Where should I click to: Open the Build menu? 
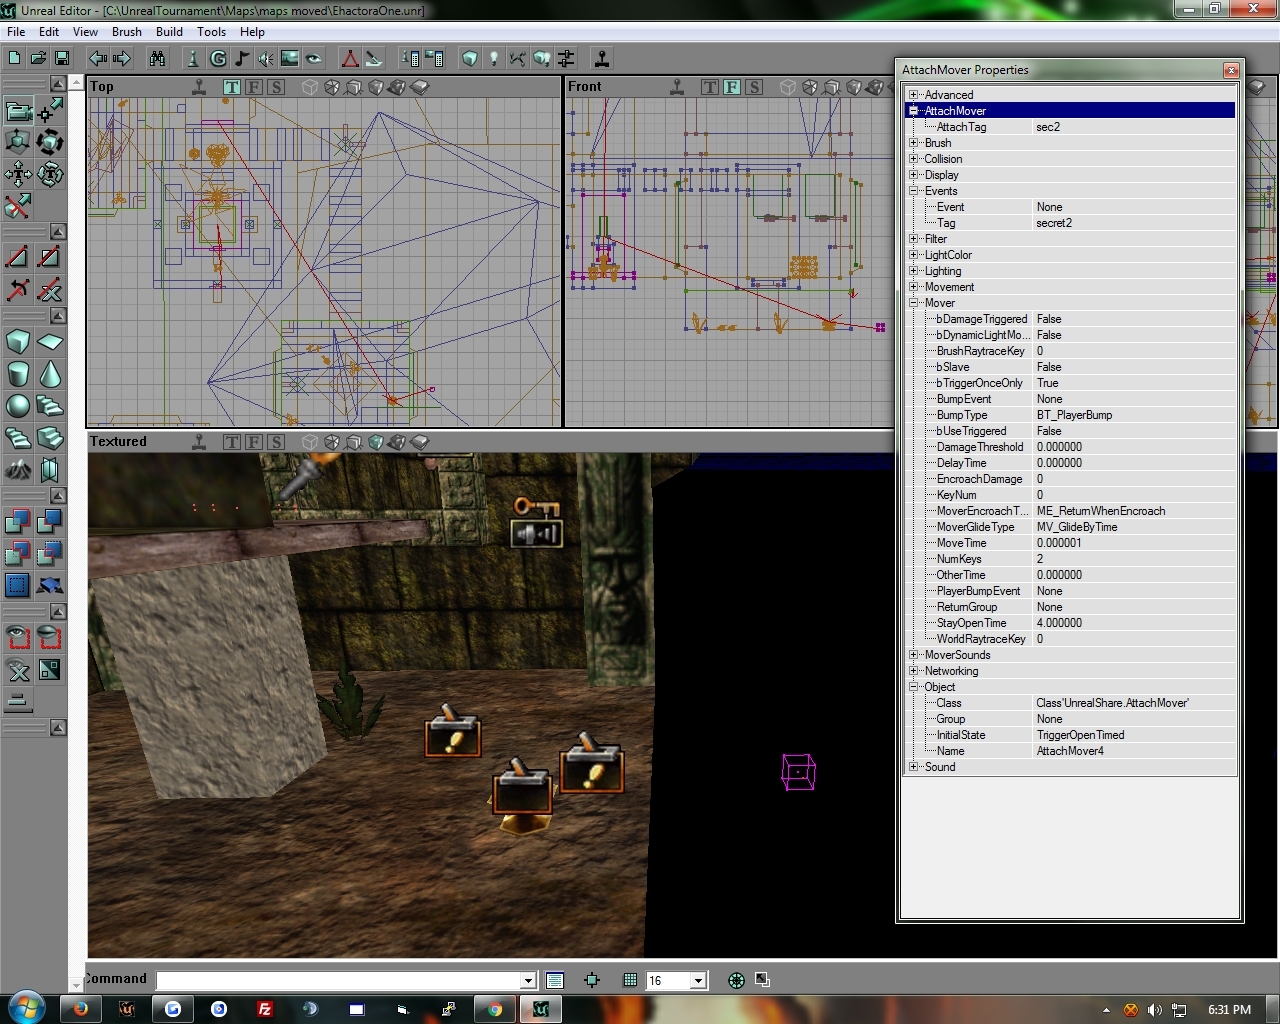coord(169,32)
